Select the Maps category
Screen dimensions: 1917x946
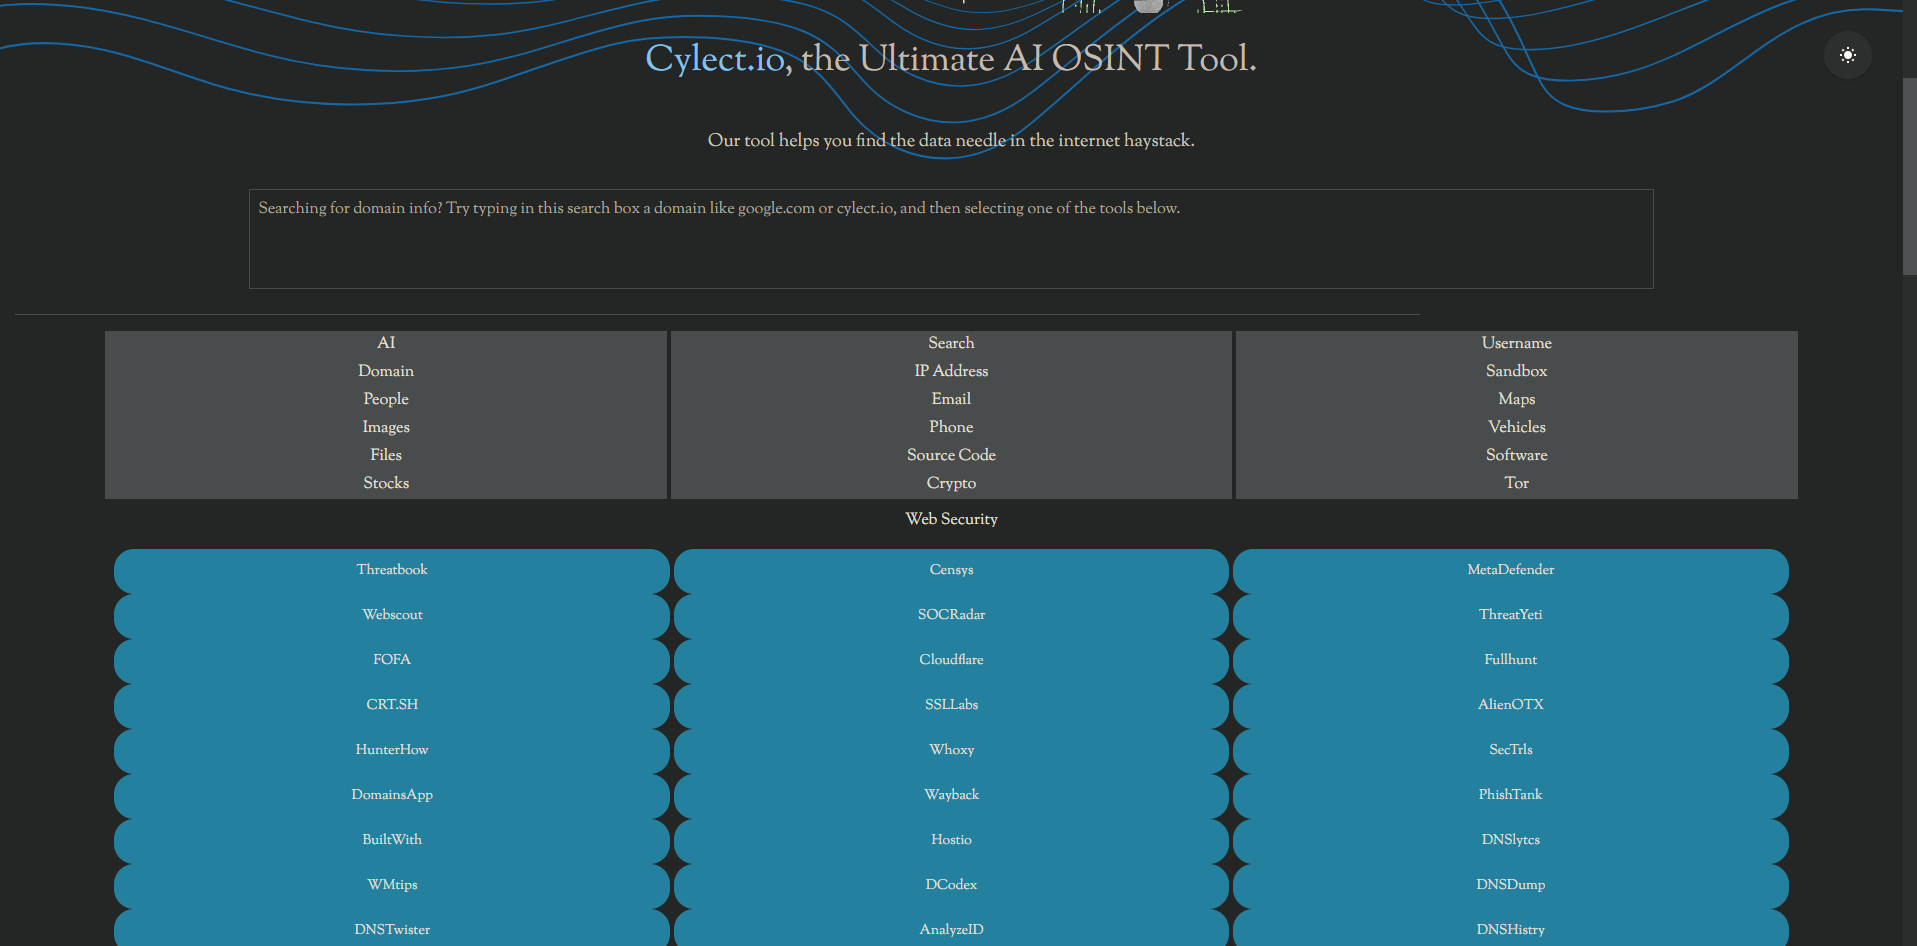(x=1517, y=399)
